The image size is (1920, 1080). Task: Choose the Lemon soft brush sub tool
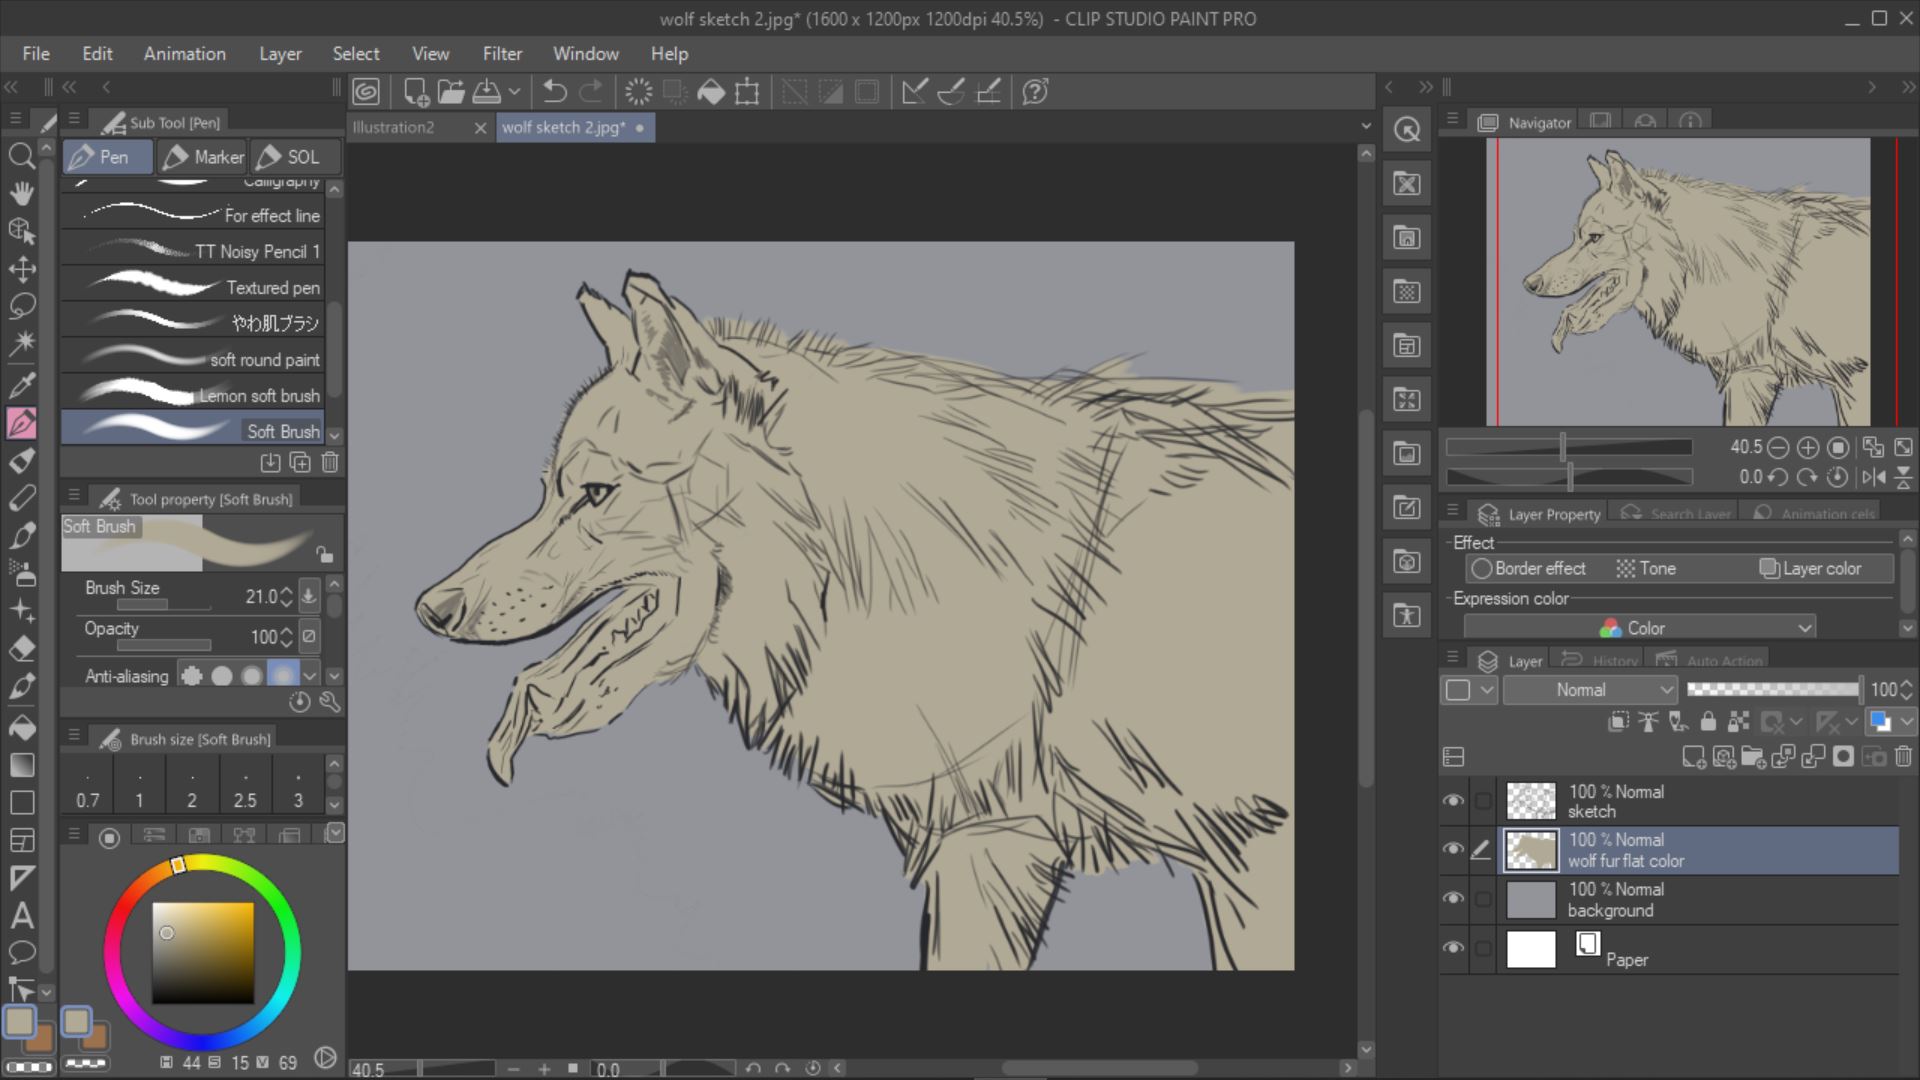coord(193,396)
